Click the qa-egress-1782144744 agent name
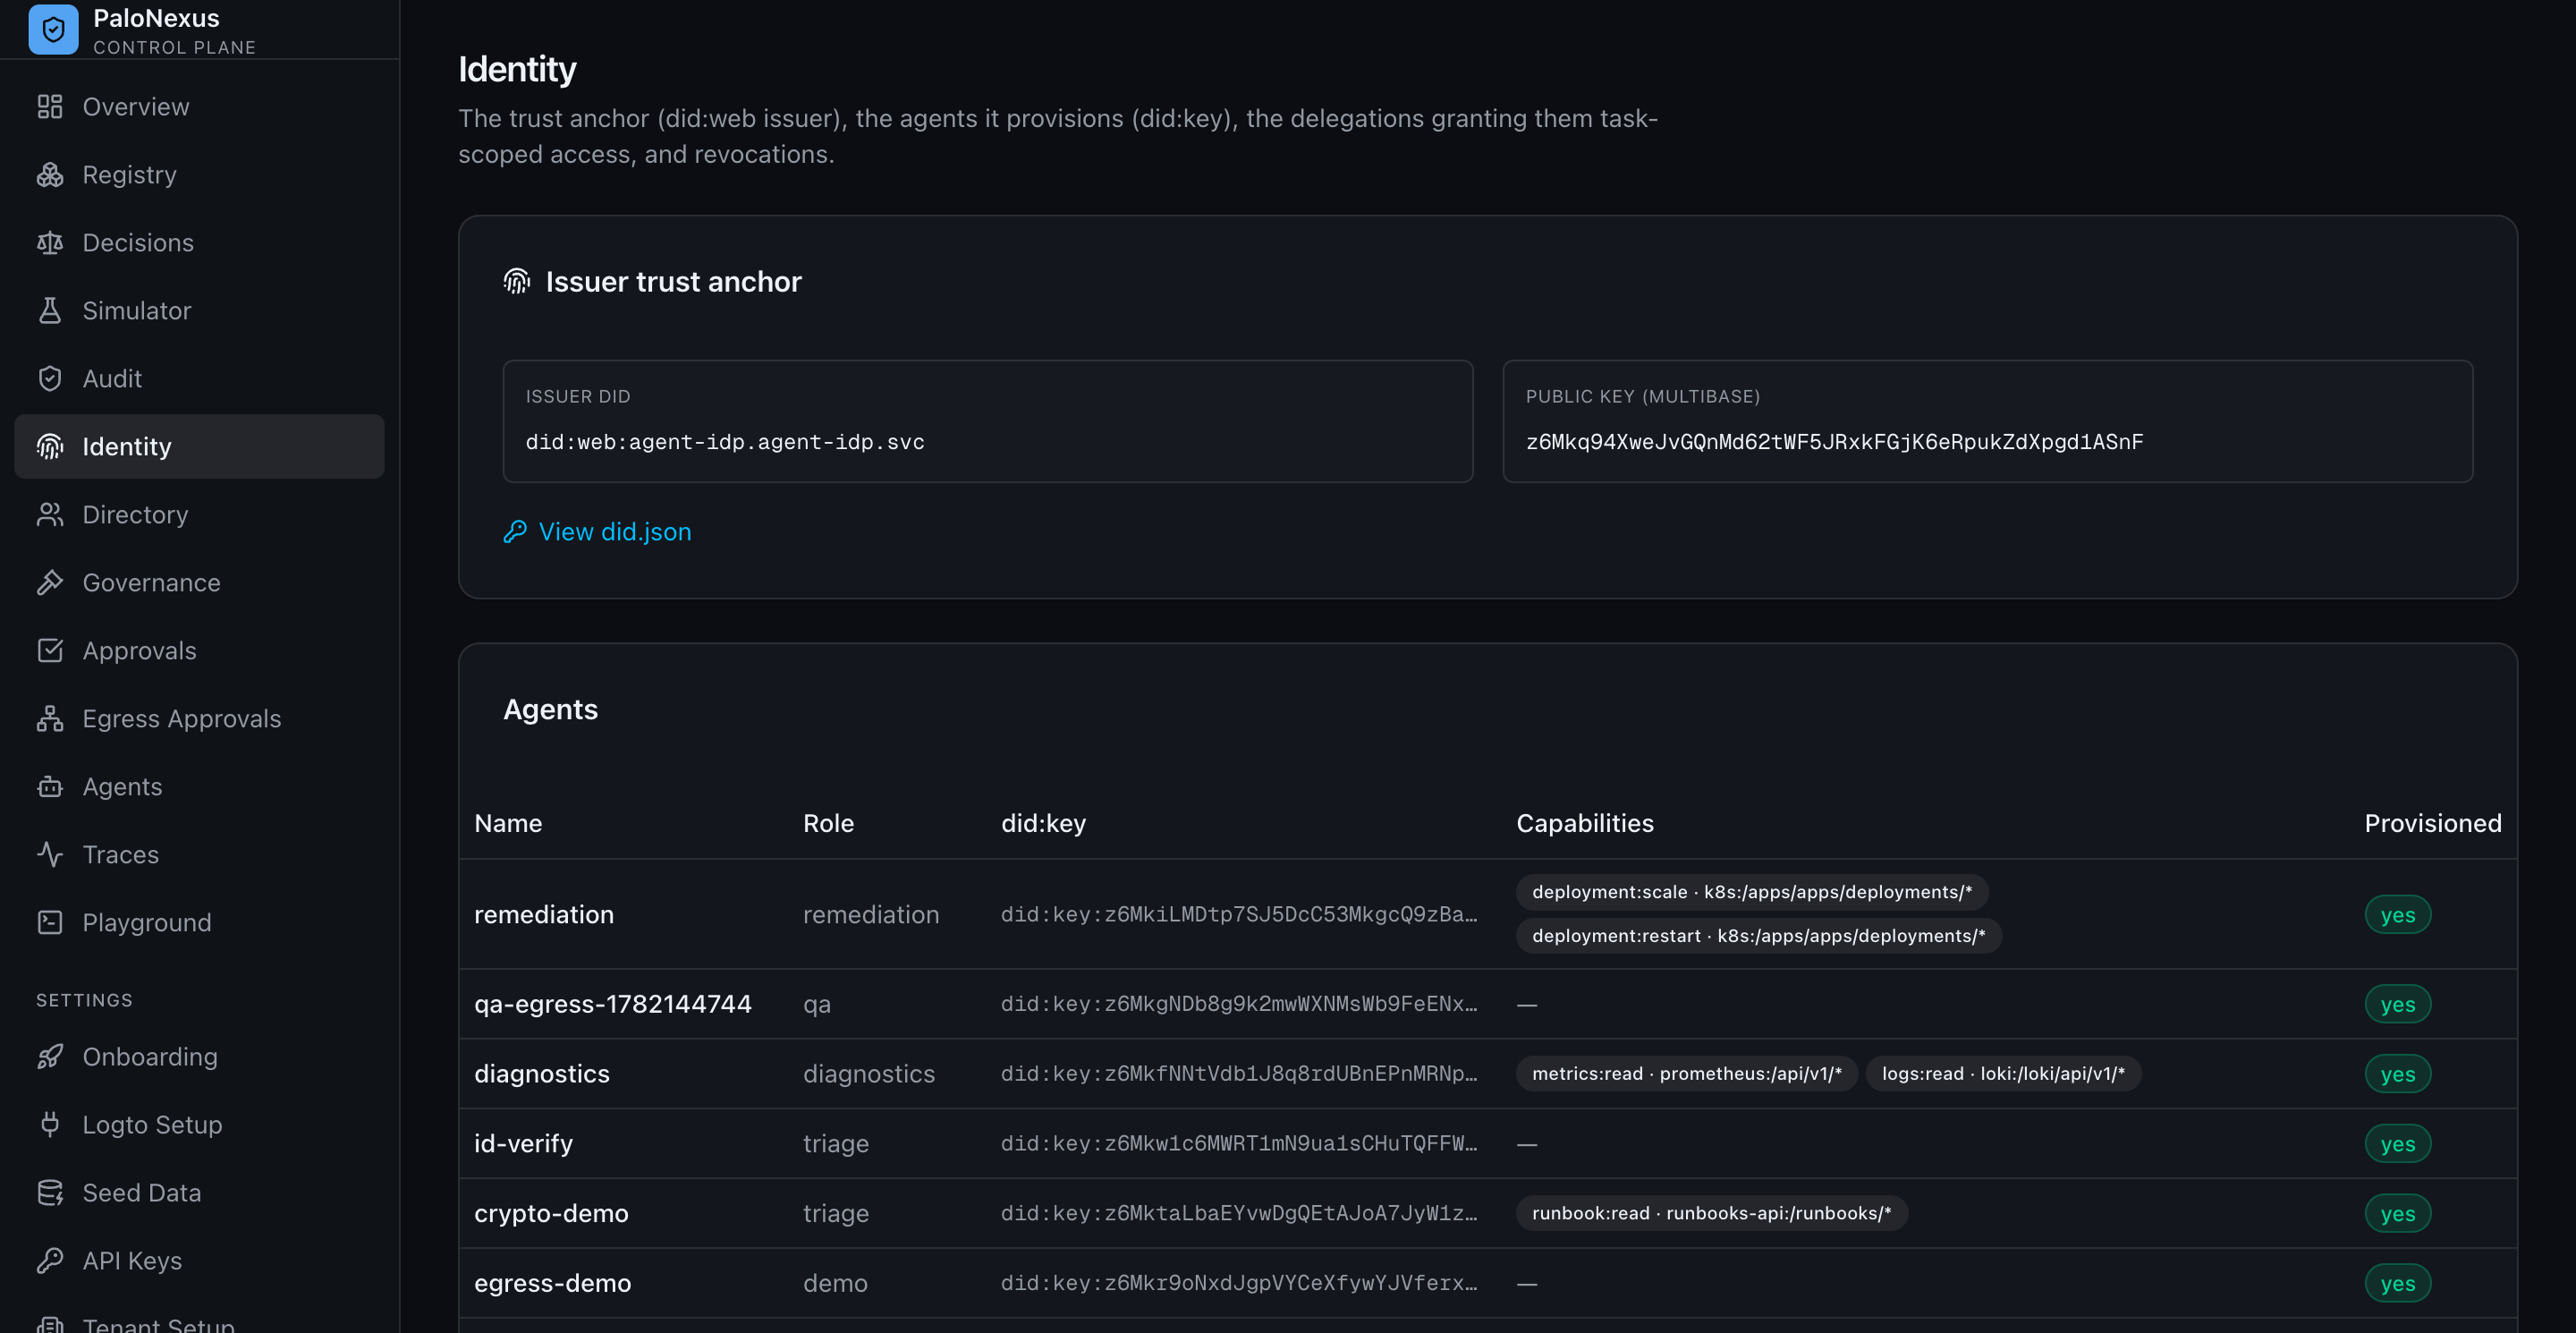2576x1333 pixels. 613,1004
